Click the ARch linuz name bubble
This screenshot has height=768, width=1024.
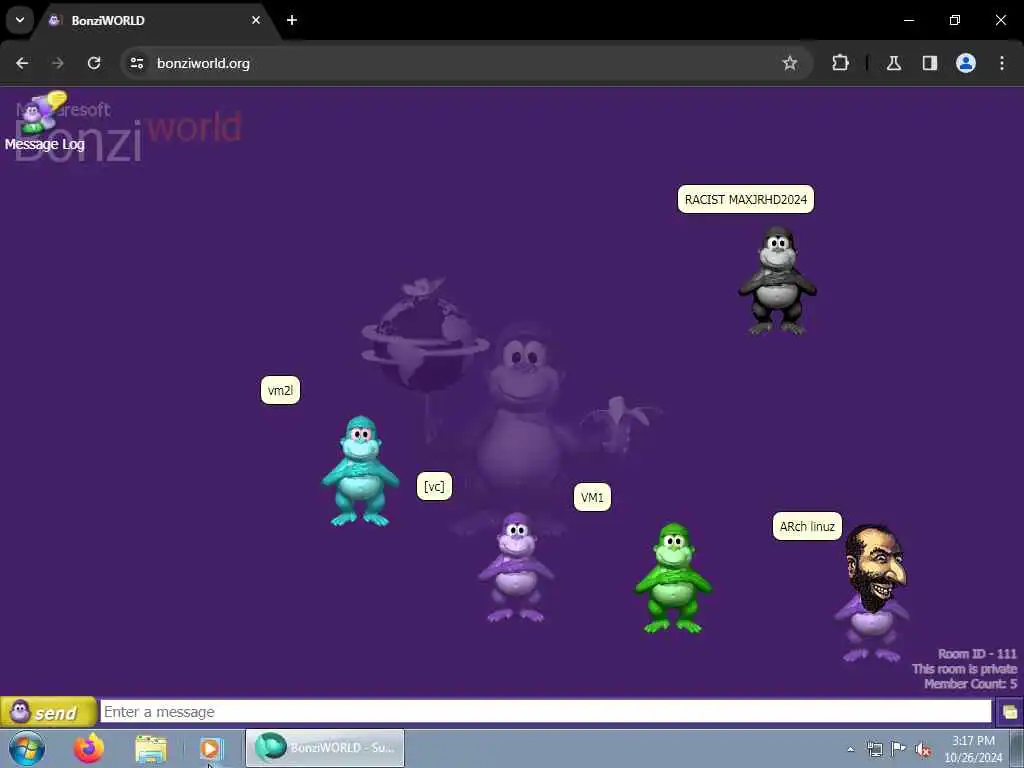click(x=807, y=526)
